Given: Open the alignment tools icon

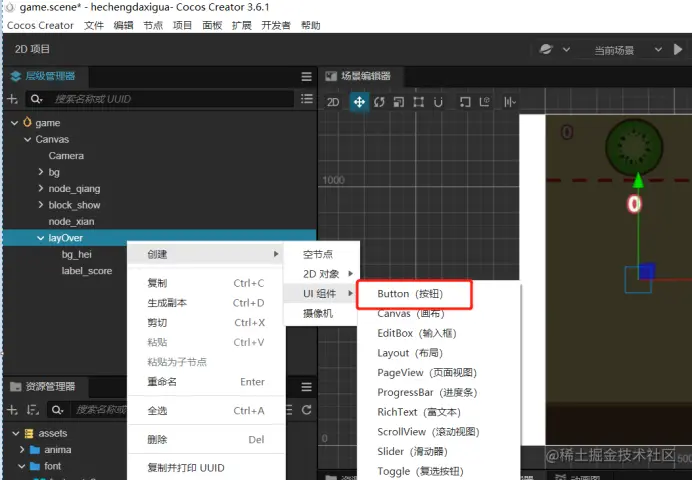Looking at the screenshot, I should pyautogui.click(x=510, y=102).
